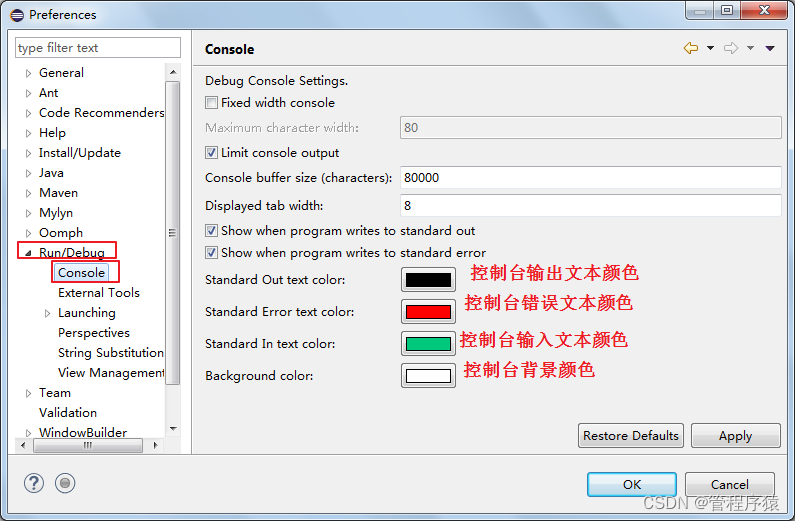795x521 pixels.
Task: Click the Restore Defaults button
Action: click(631, 435)
